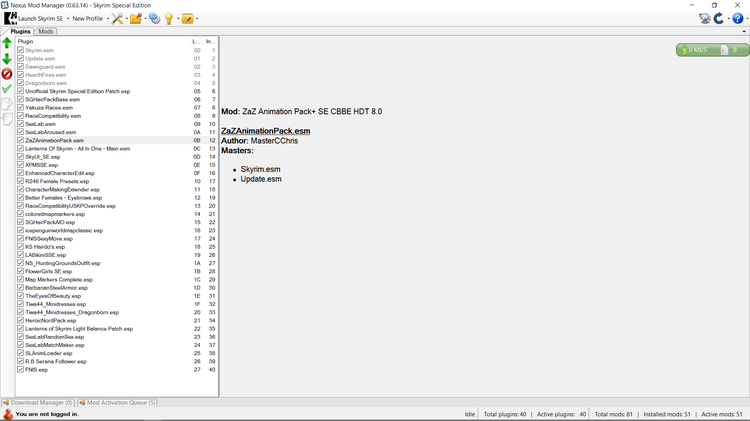Open the Tools icon dropdown arrow
This screenshot has width=750, height=421.
126,19
